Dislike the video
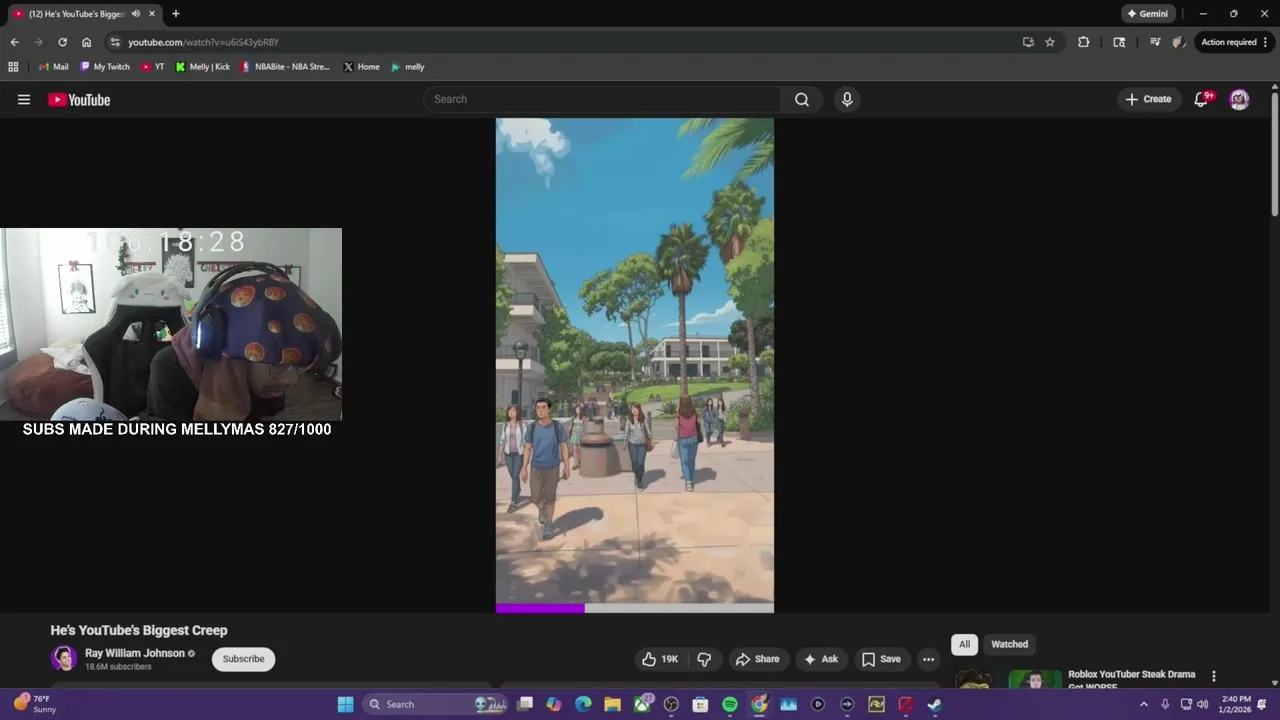Screen dimensions: 1280x720 tap(704, 659)
